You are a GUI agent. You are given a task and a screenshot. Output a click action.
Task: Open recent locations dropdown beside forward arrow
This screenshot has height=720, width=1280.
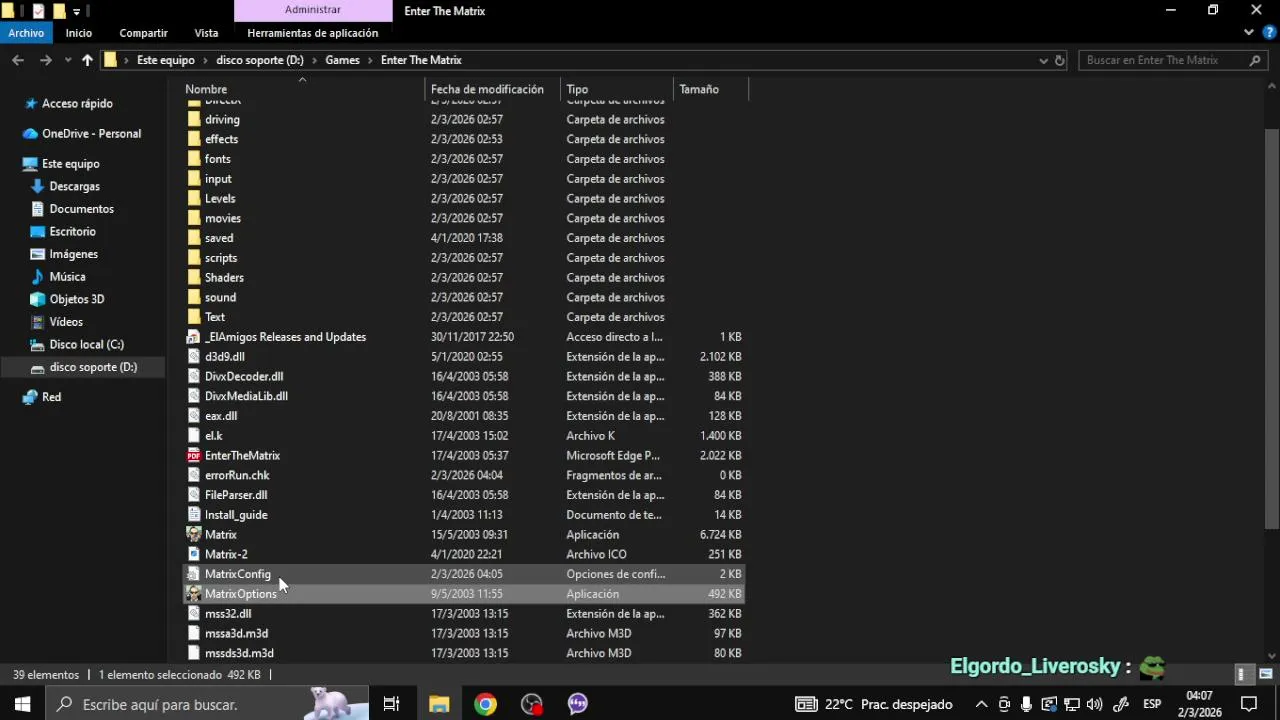click(x=66, y=60)
